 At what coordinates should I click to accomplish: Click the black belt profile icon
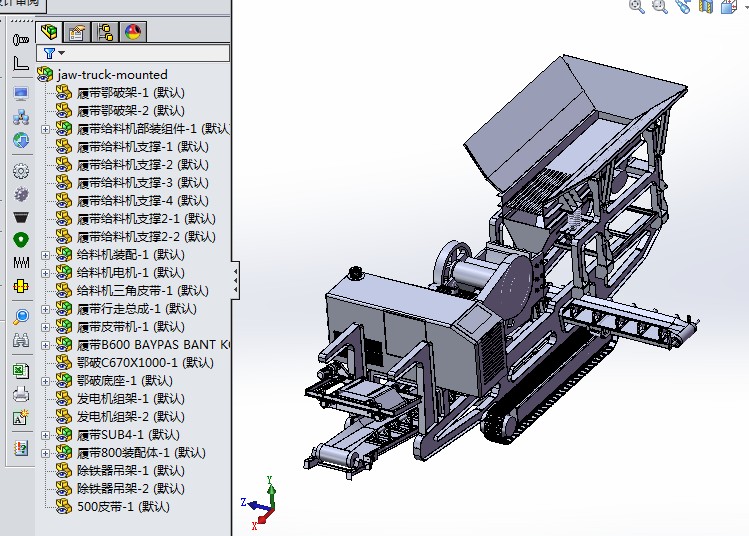pos(21,218)
